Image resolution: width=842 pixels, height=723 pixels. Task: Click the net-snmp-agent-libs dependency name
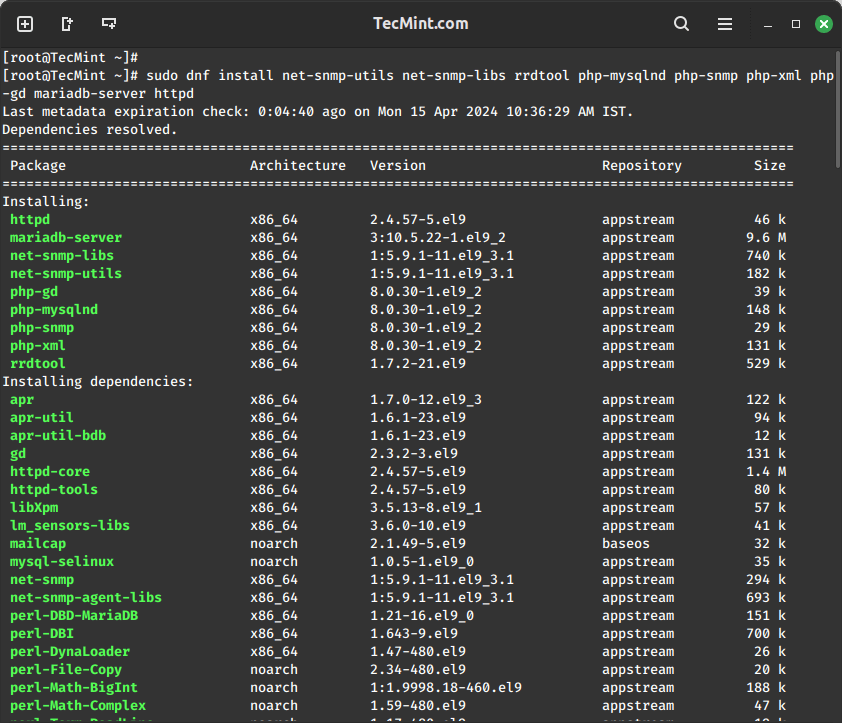[x=86, y=598]
